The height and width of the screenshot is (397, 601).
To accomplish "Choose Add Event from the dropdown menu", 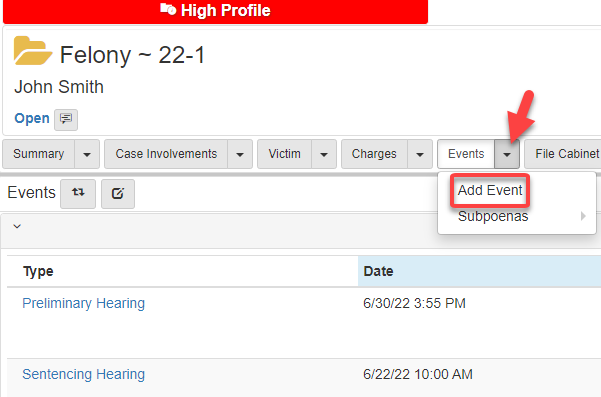I will (490, 190).
